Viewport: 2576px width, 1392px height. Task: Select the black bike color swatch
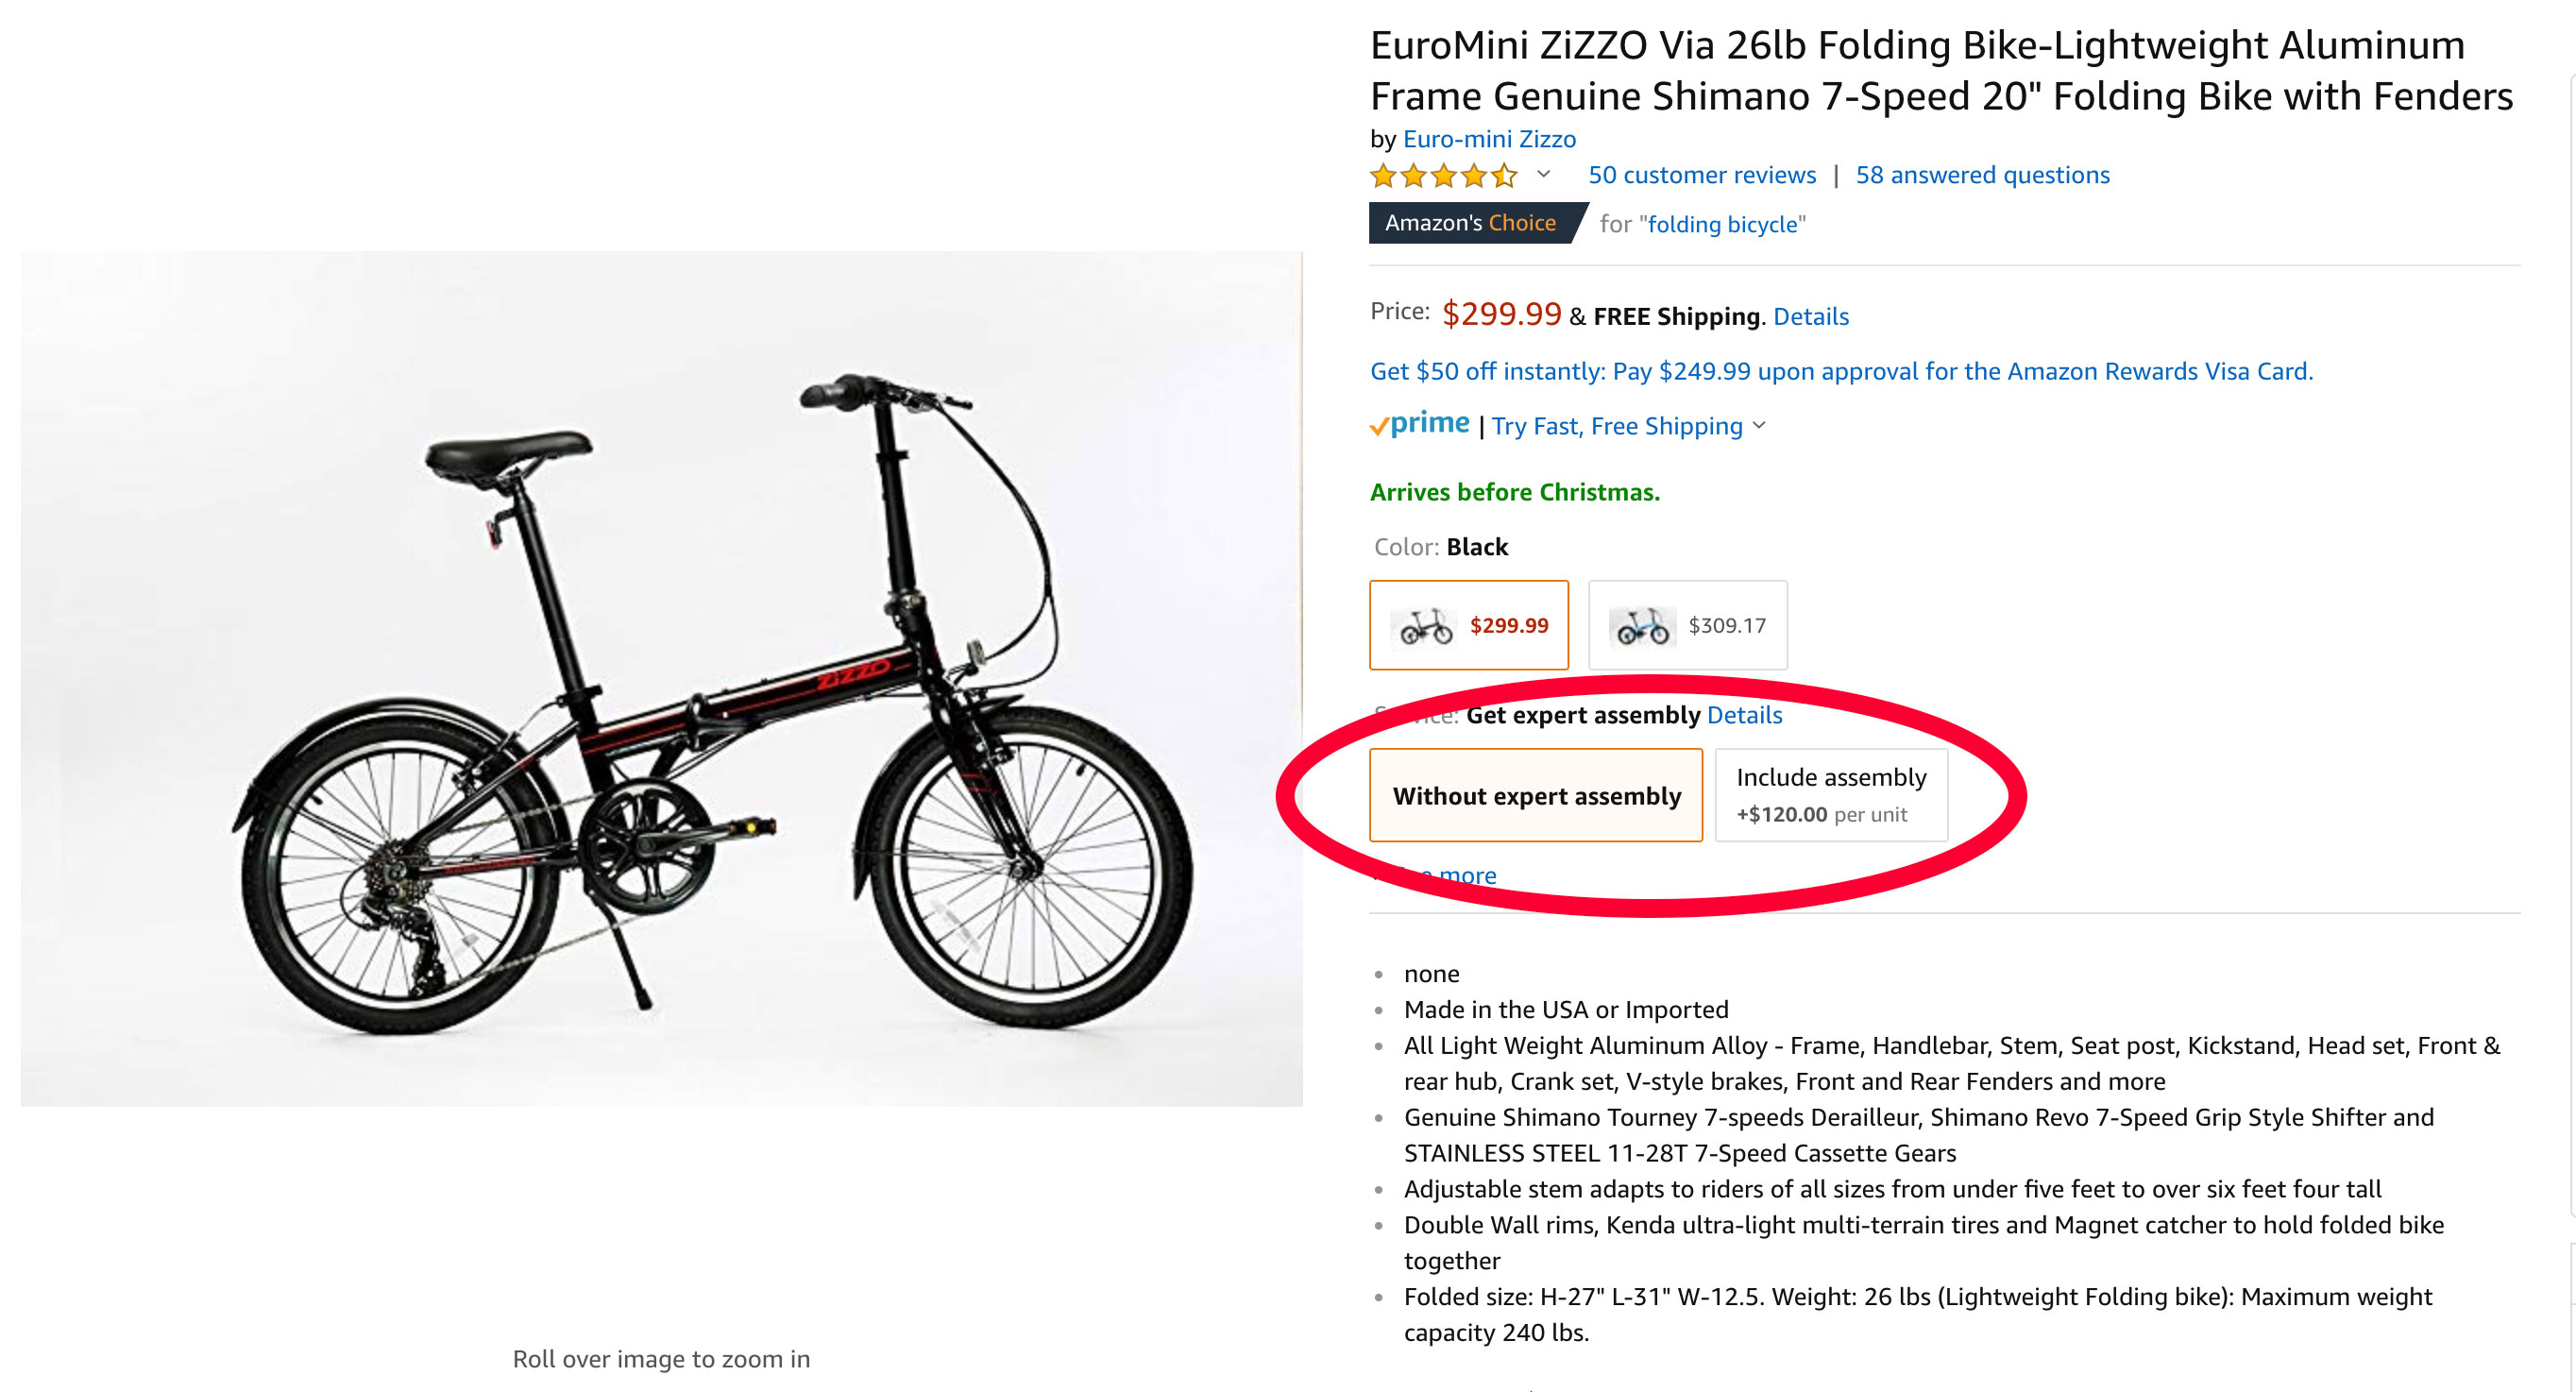1468,625
